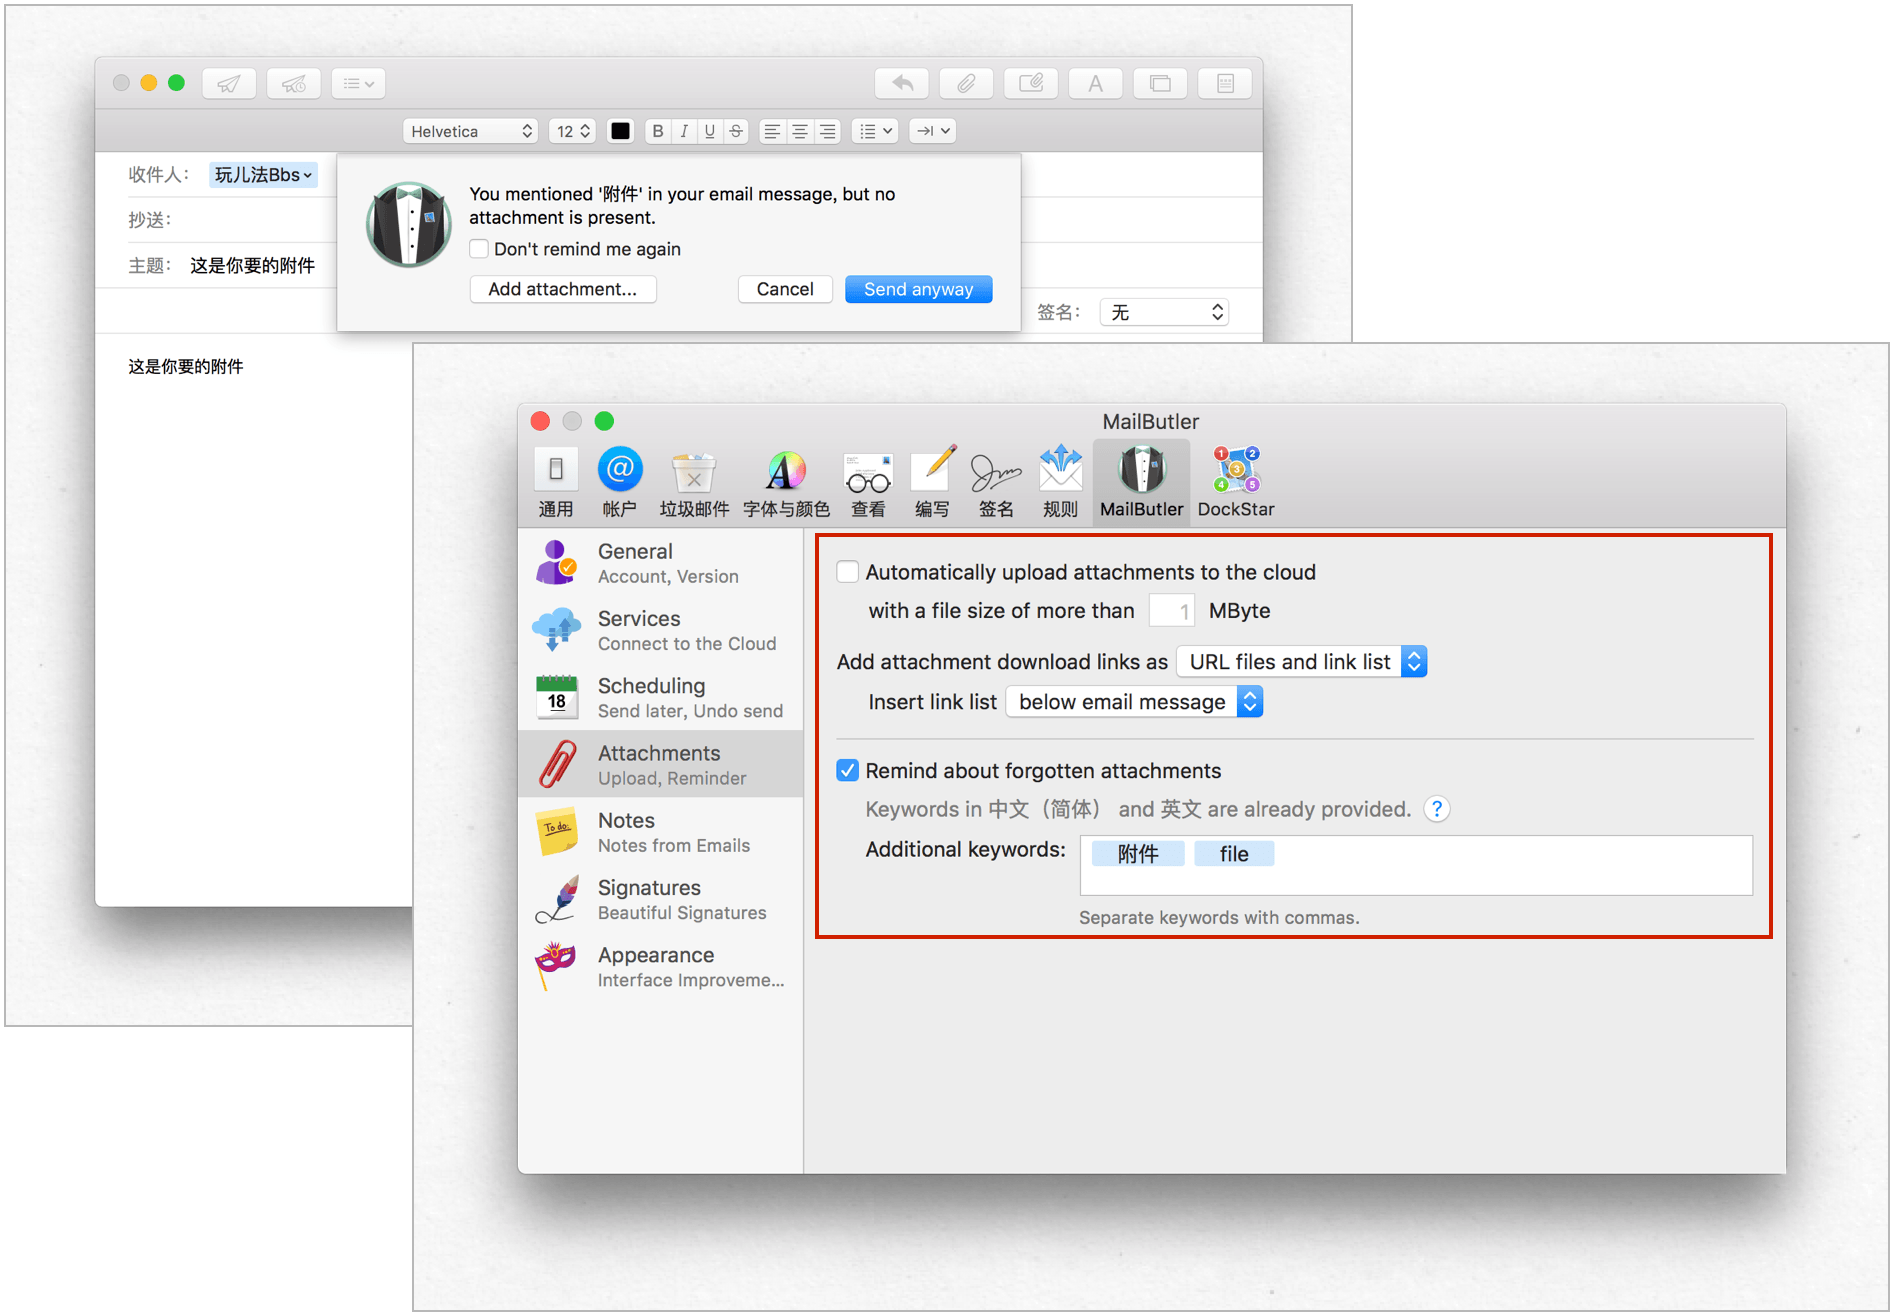The image size is (1894, 1316).
Task: Check Don't remind me again
Action: pyautogui.click(x=480, y=249)
